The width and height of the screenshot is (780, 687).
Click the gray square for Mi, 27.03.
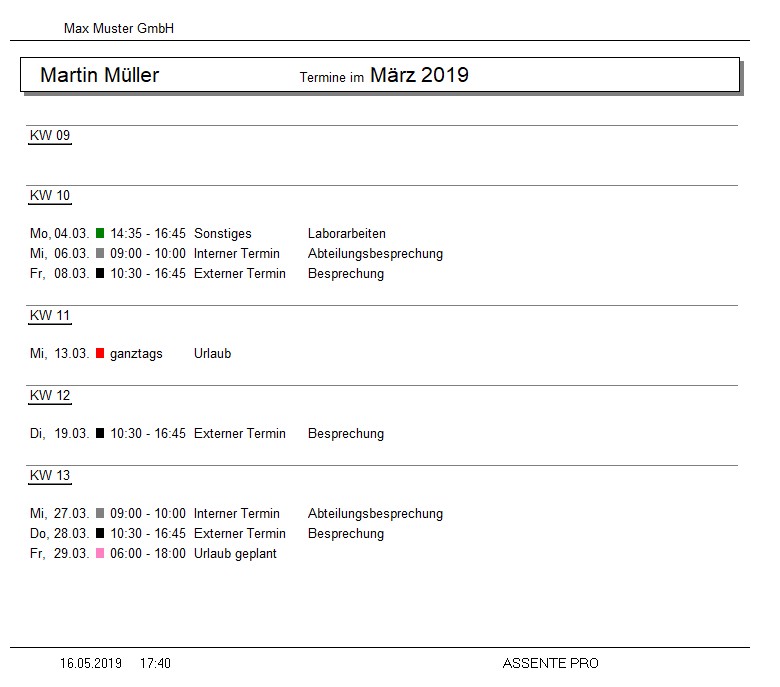tap(100, 513)
